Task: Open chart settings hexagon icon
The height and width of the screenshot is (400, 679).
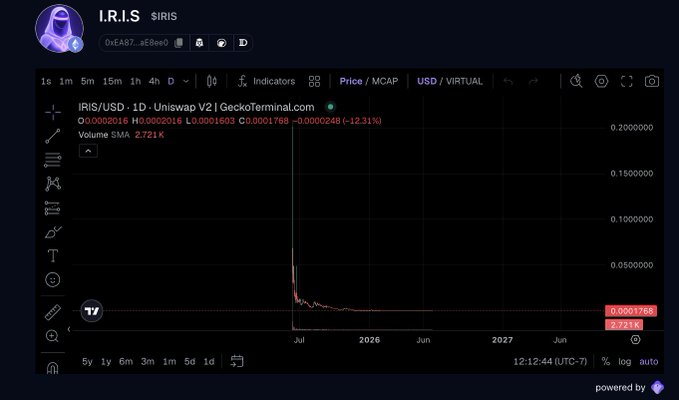Action: pos(601,81)
